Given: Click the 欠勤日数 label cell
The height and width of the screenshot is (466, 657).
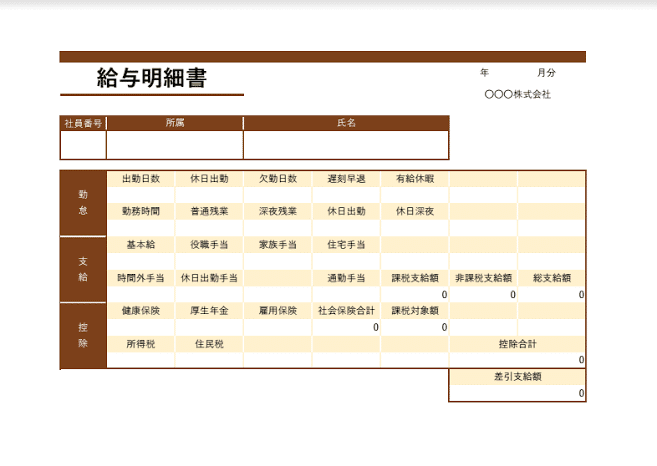Looking at the screenshot, I should (x=278, y=179).
